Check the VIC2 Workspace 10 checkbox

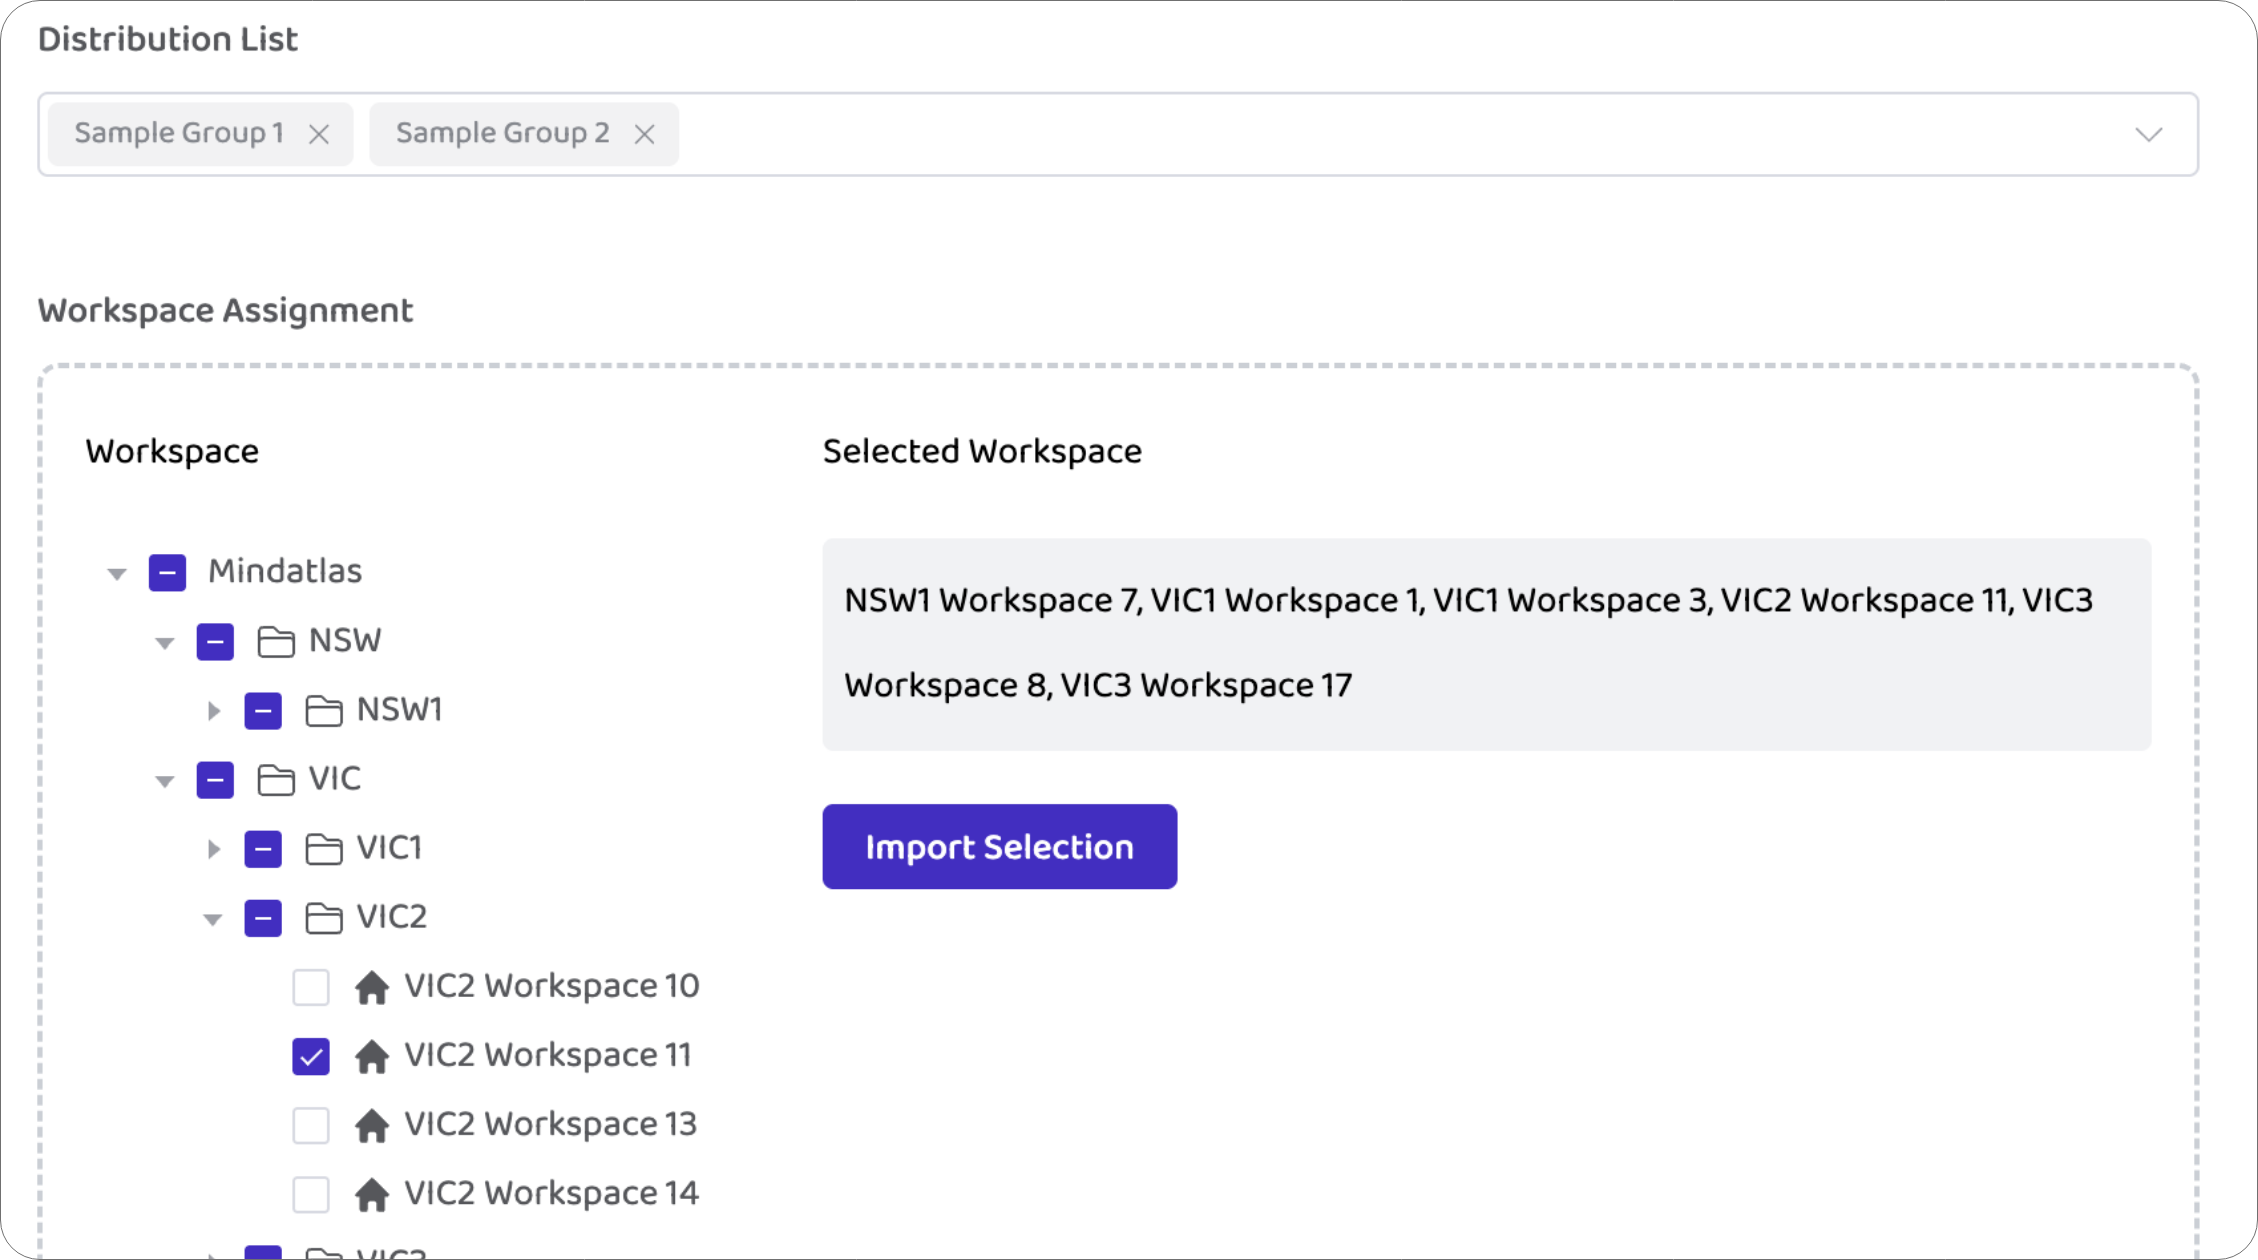click(311, 987)
